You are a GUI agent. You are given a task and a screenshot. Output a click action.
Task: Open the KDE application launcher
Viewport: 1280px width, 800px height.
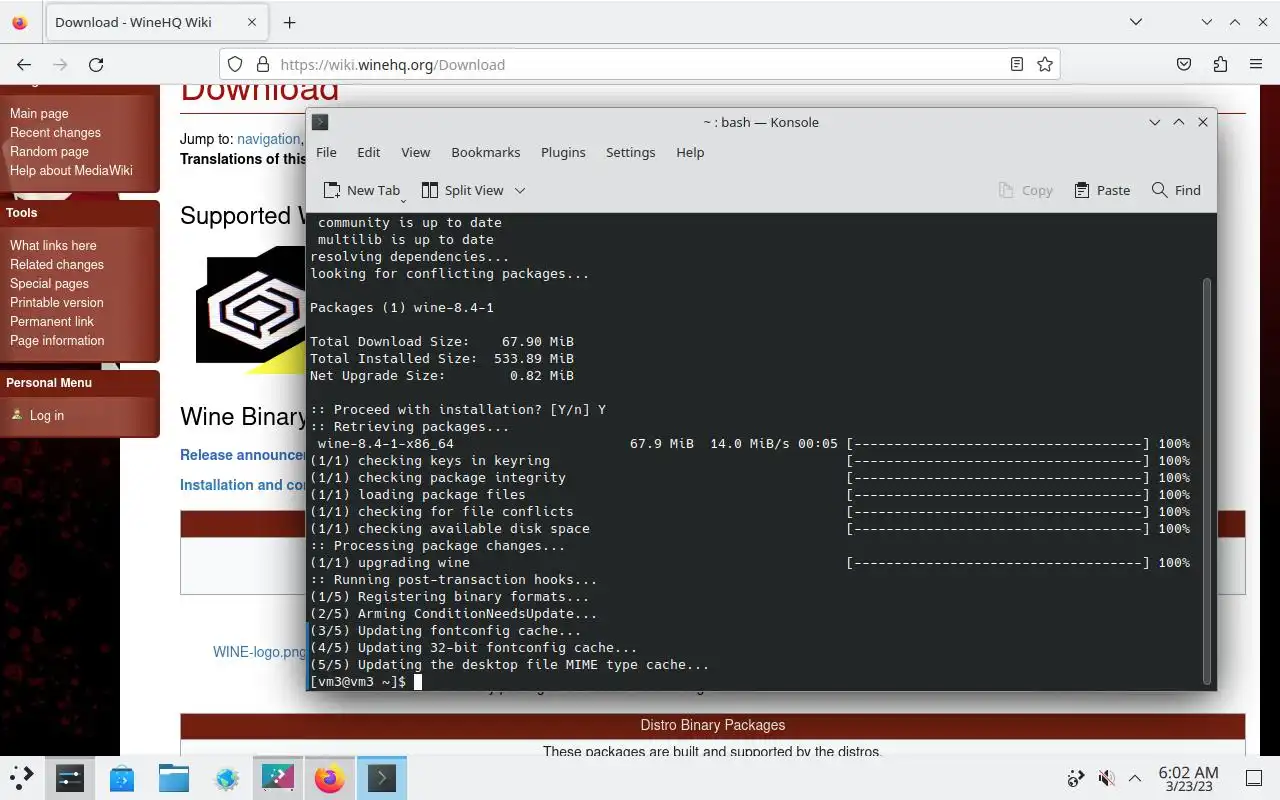tap(21, 777)
